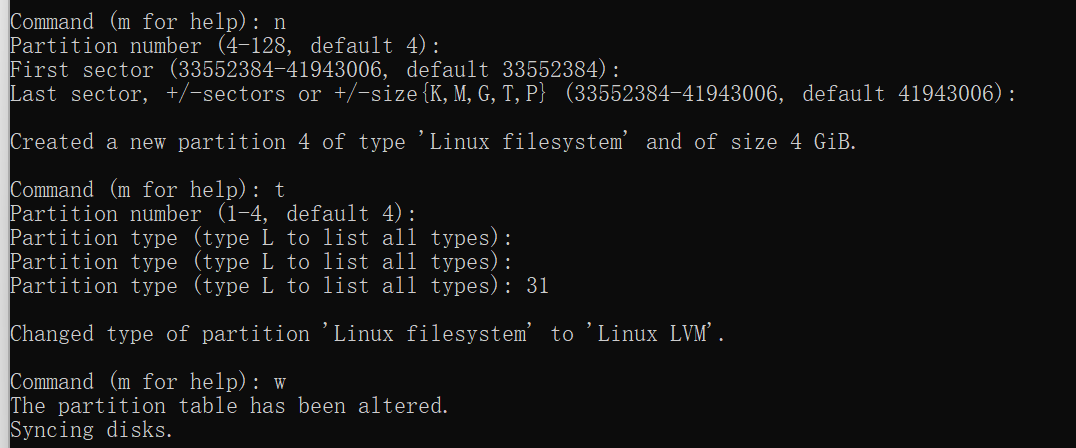Click the 'Linux filesystem' text in the creation message
This screenshot has width=1076, height=448.
pyautogui.click(x=526, y=142)
